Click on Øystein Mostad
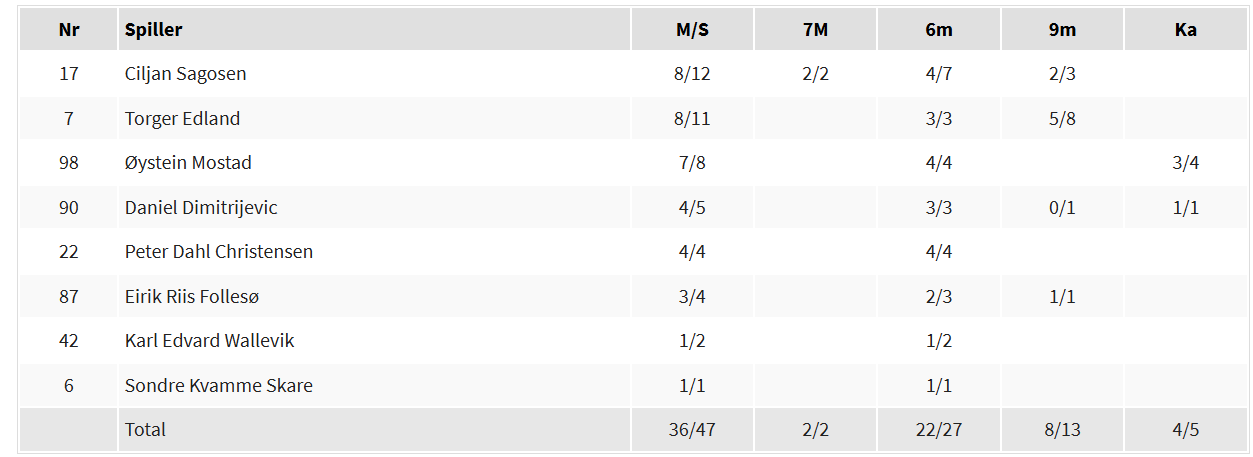This screenshot has width=1253, height=457. pos(188,163)
